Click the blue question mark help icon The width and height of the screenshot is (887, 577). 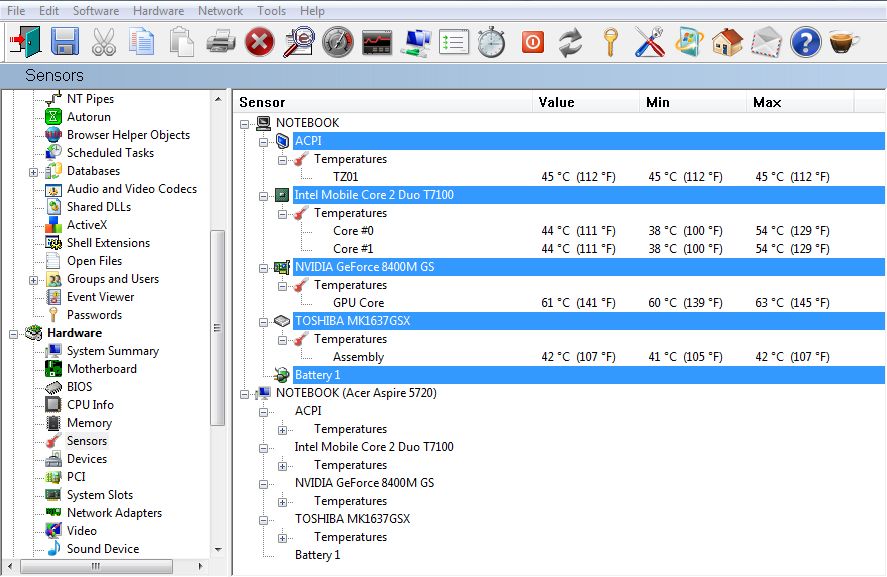[805, 42]
